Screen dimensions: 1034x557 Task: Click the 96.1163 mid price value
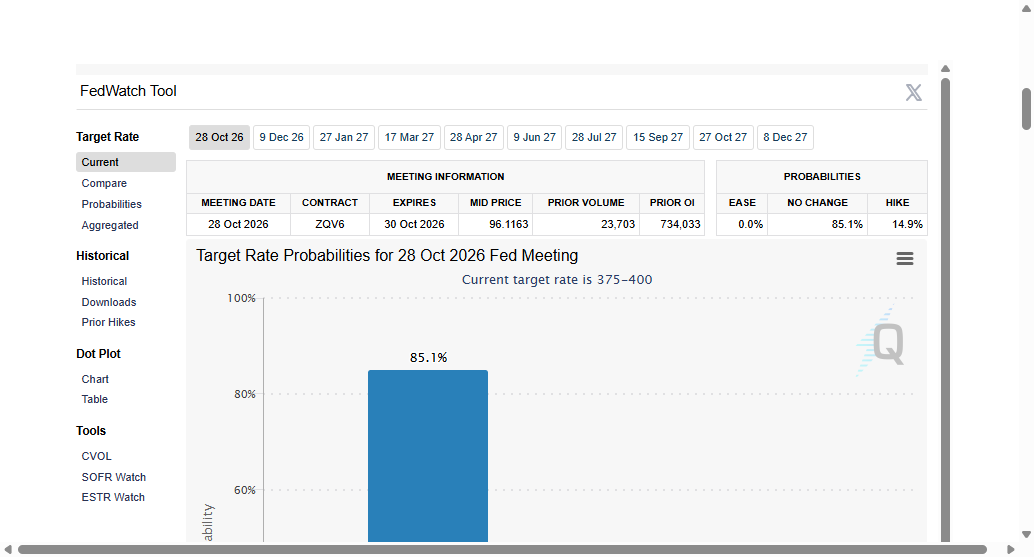[x=508, y=224]
